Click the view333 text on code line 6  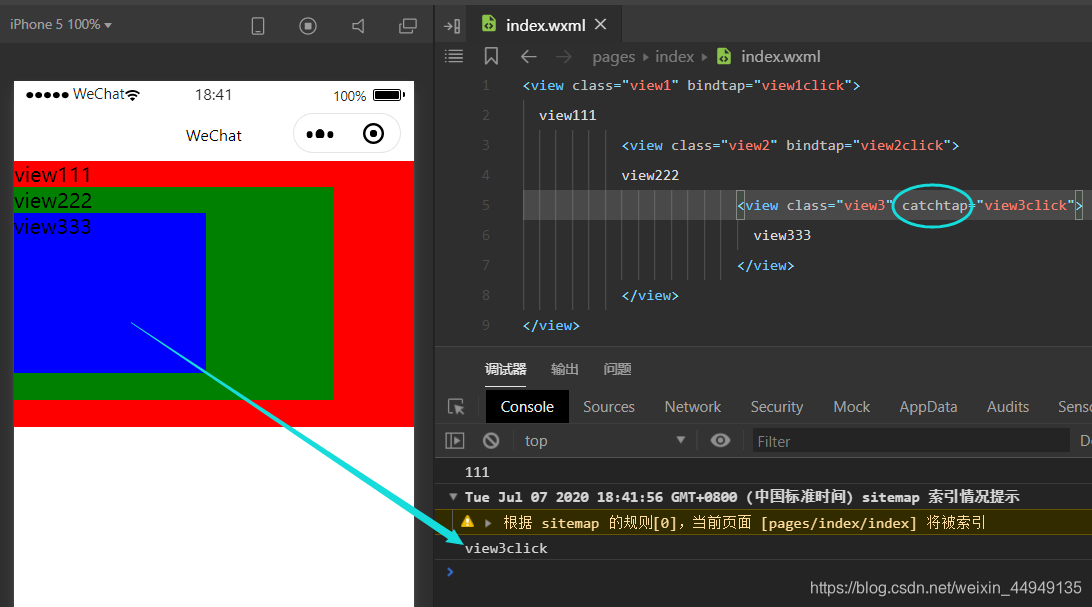coord(782,235)
